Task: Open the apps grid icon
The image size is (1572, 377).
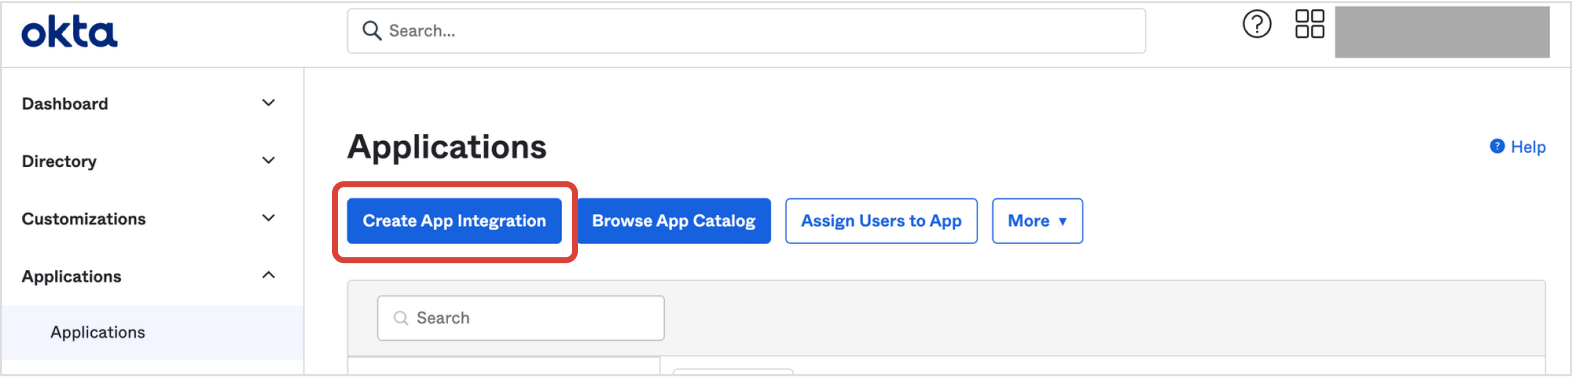Action: (1310, 24)
